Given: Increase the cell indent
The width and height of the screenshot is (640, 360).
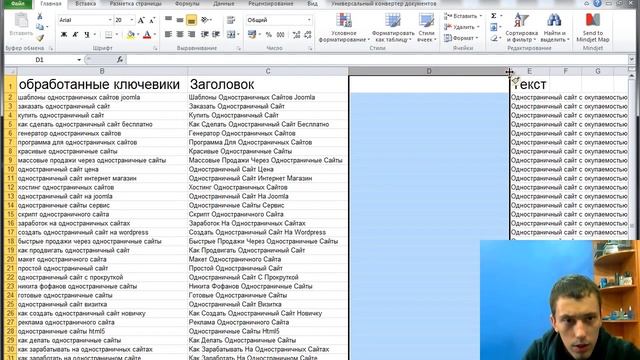Looking at the screenshot, I should [216, 35].
